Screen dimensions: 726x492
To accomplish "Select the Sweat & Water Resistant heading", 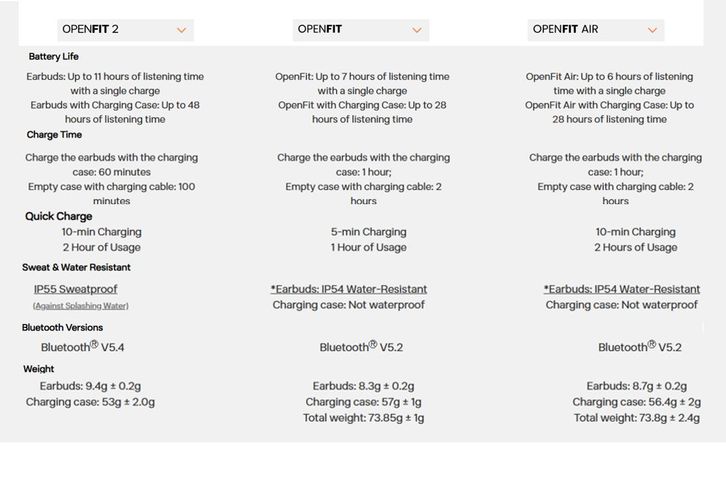I will [76, 267].
